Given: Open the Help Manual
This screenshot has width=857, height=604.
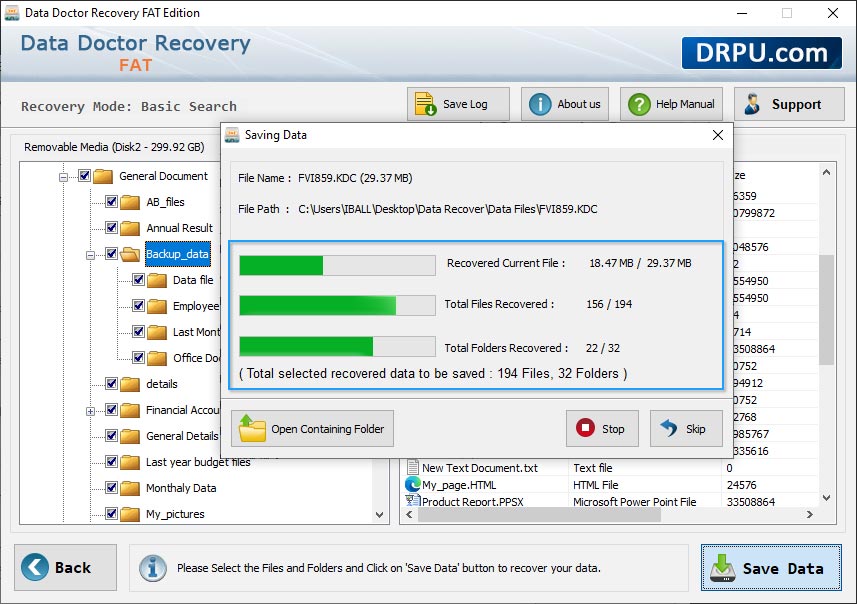Looking at the screenshot, I should 671,104.
